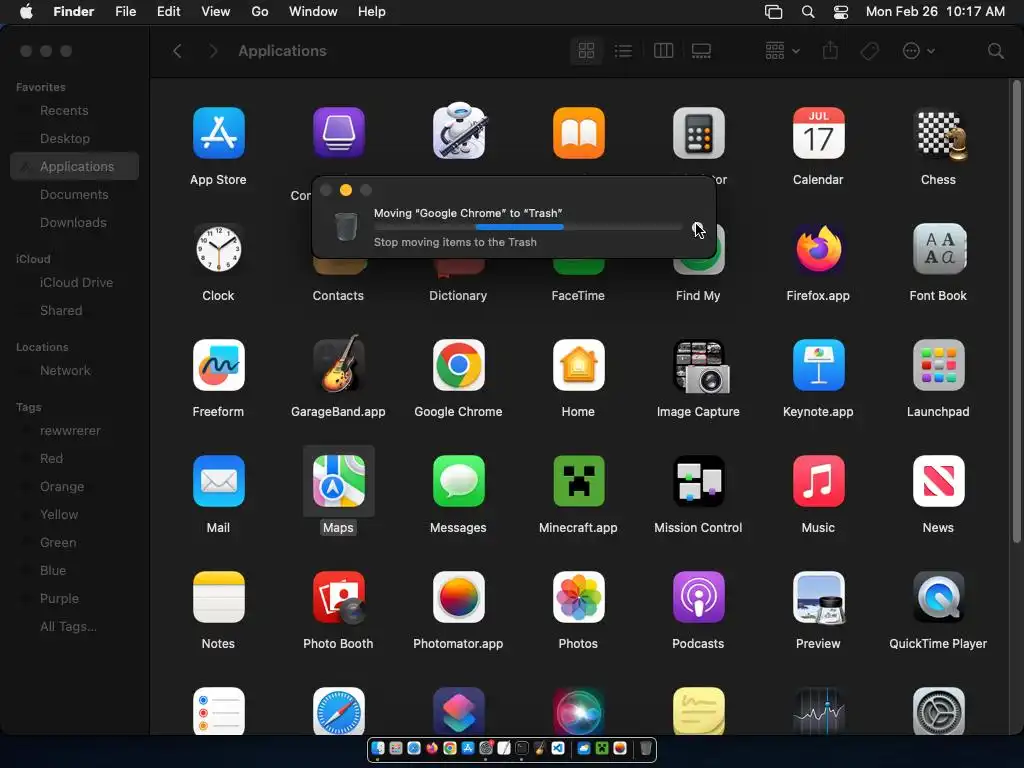Stop moving Google Chrome to Trash

click(x=698, y=227)
